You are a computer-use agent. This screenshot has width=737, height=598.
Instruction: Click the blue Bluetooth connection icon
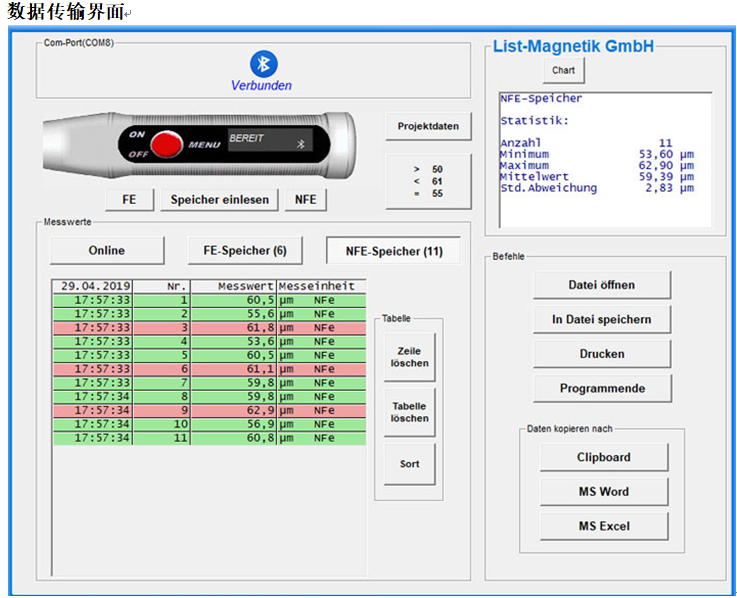[263, 64]
